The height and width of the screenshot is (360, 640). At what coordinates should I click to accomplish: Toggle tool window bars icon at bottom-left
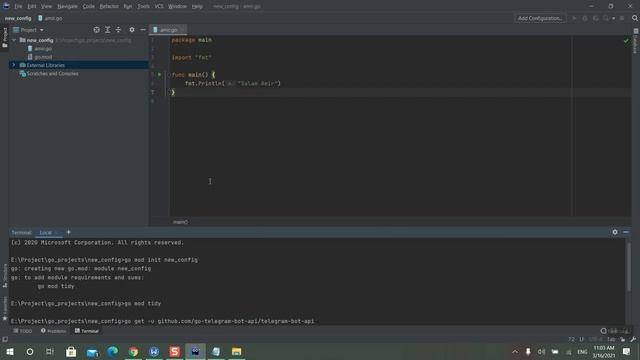tap(4, 340)
